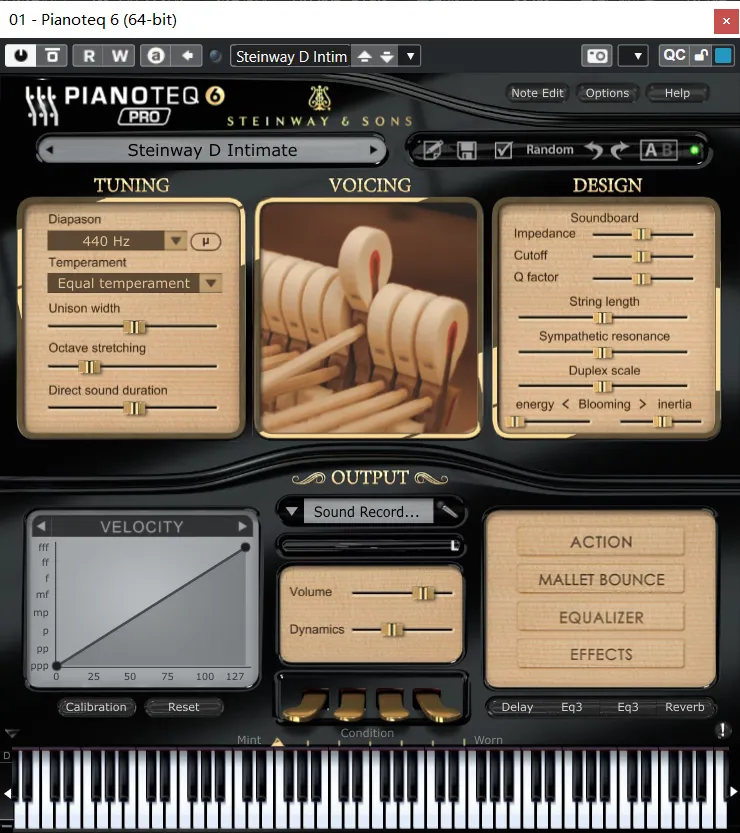Click the Duplex scale slider handle
The width and height of the screenshot is (740, 833).
602,386
